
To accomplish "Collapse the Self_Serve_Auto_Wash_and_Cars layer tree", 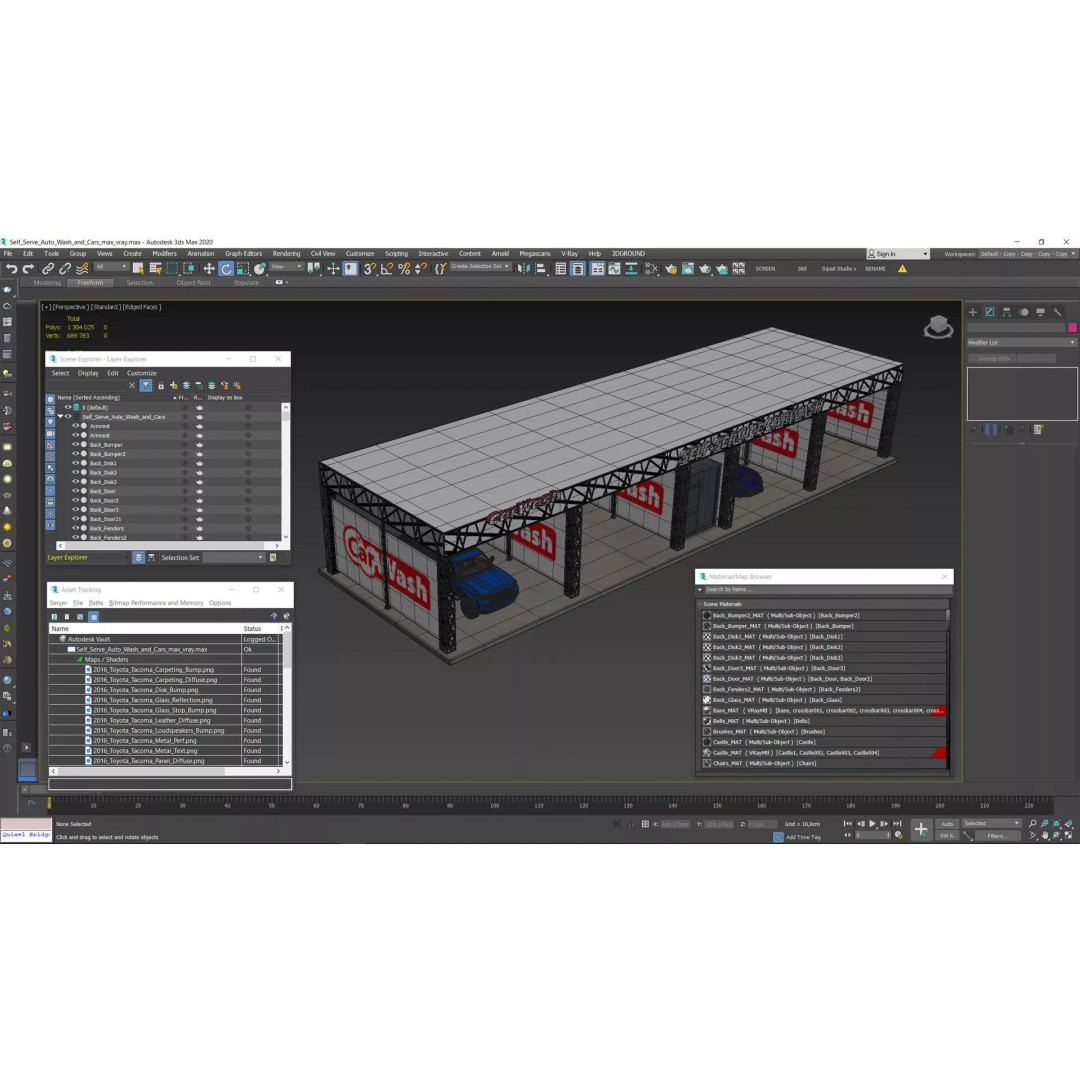I will coord(60,417).
